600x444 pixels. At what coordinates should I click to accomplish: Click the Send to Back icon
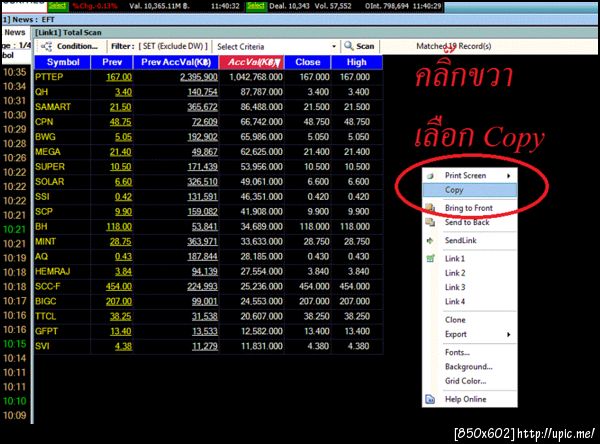(430, 222)
